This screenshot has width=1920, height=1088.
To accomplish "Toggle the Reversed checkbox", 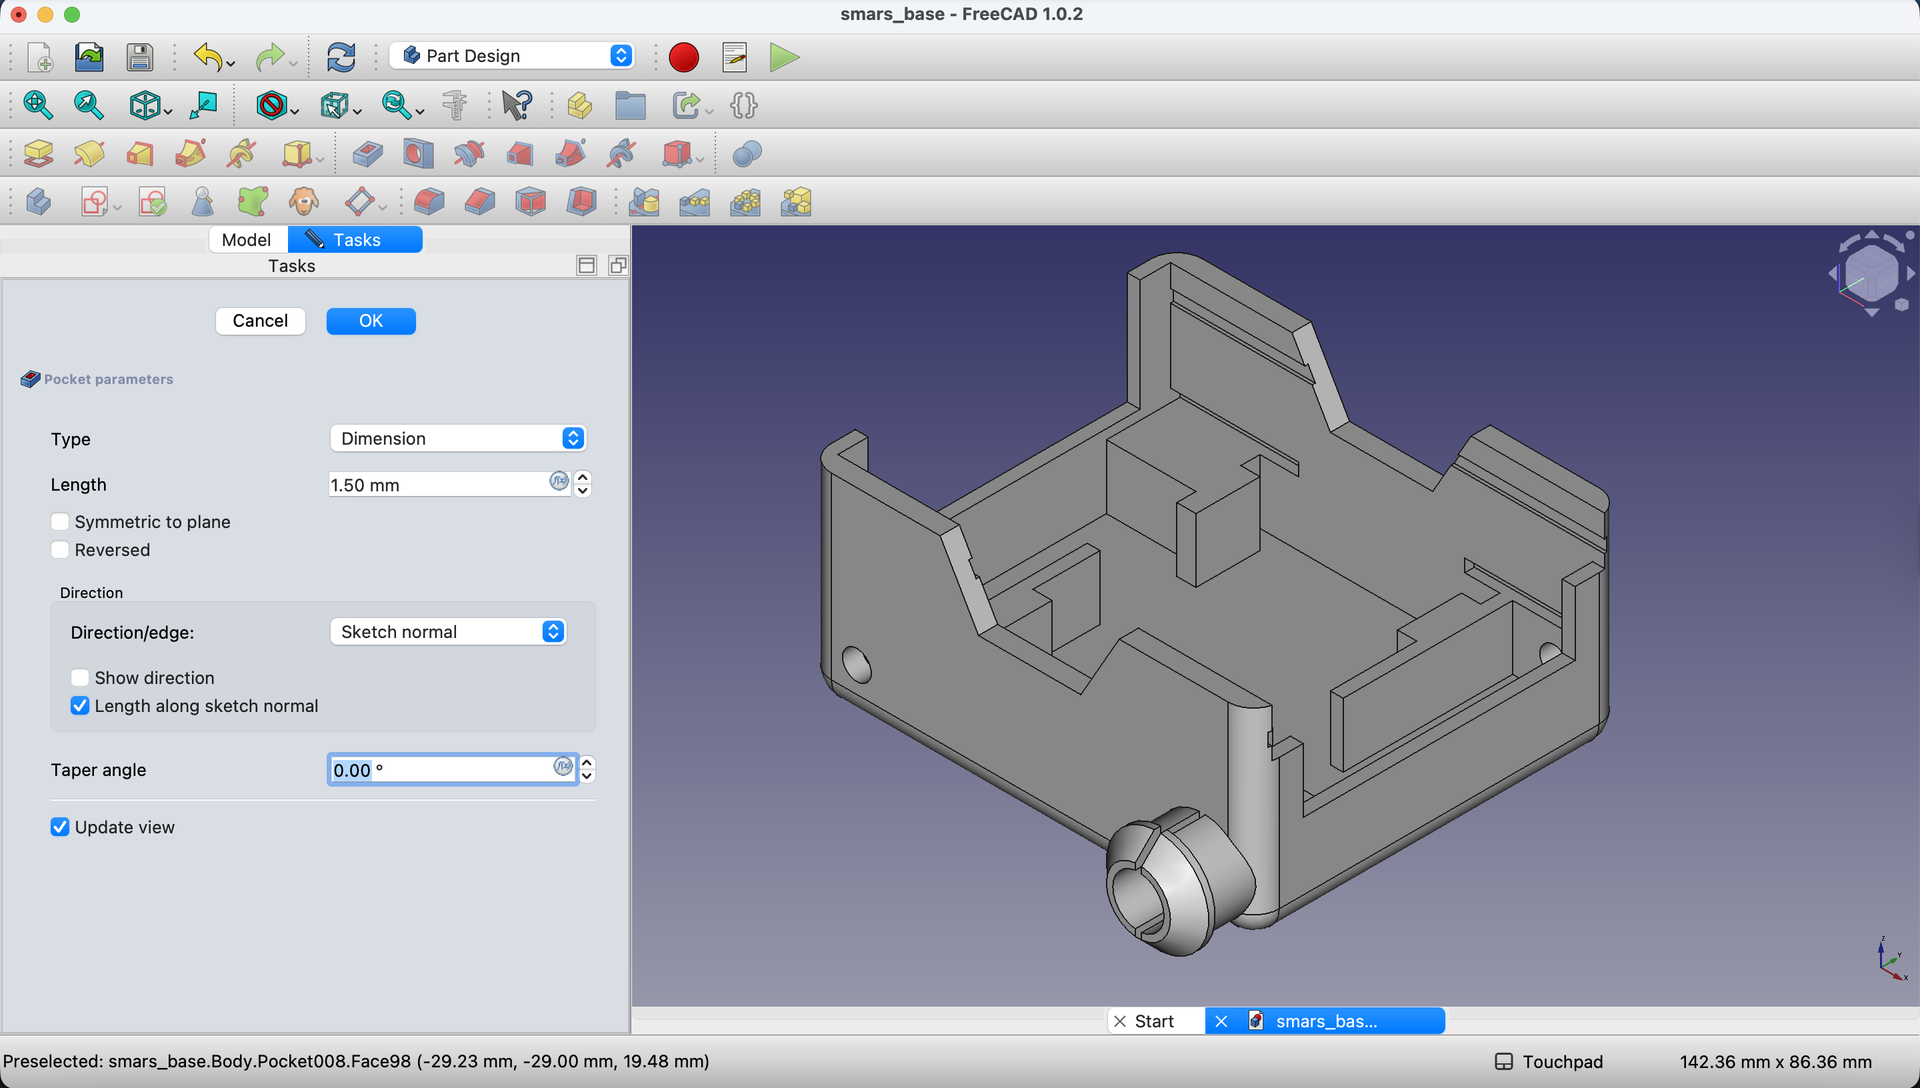I will [x=60, y=550].
